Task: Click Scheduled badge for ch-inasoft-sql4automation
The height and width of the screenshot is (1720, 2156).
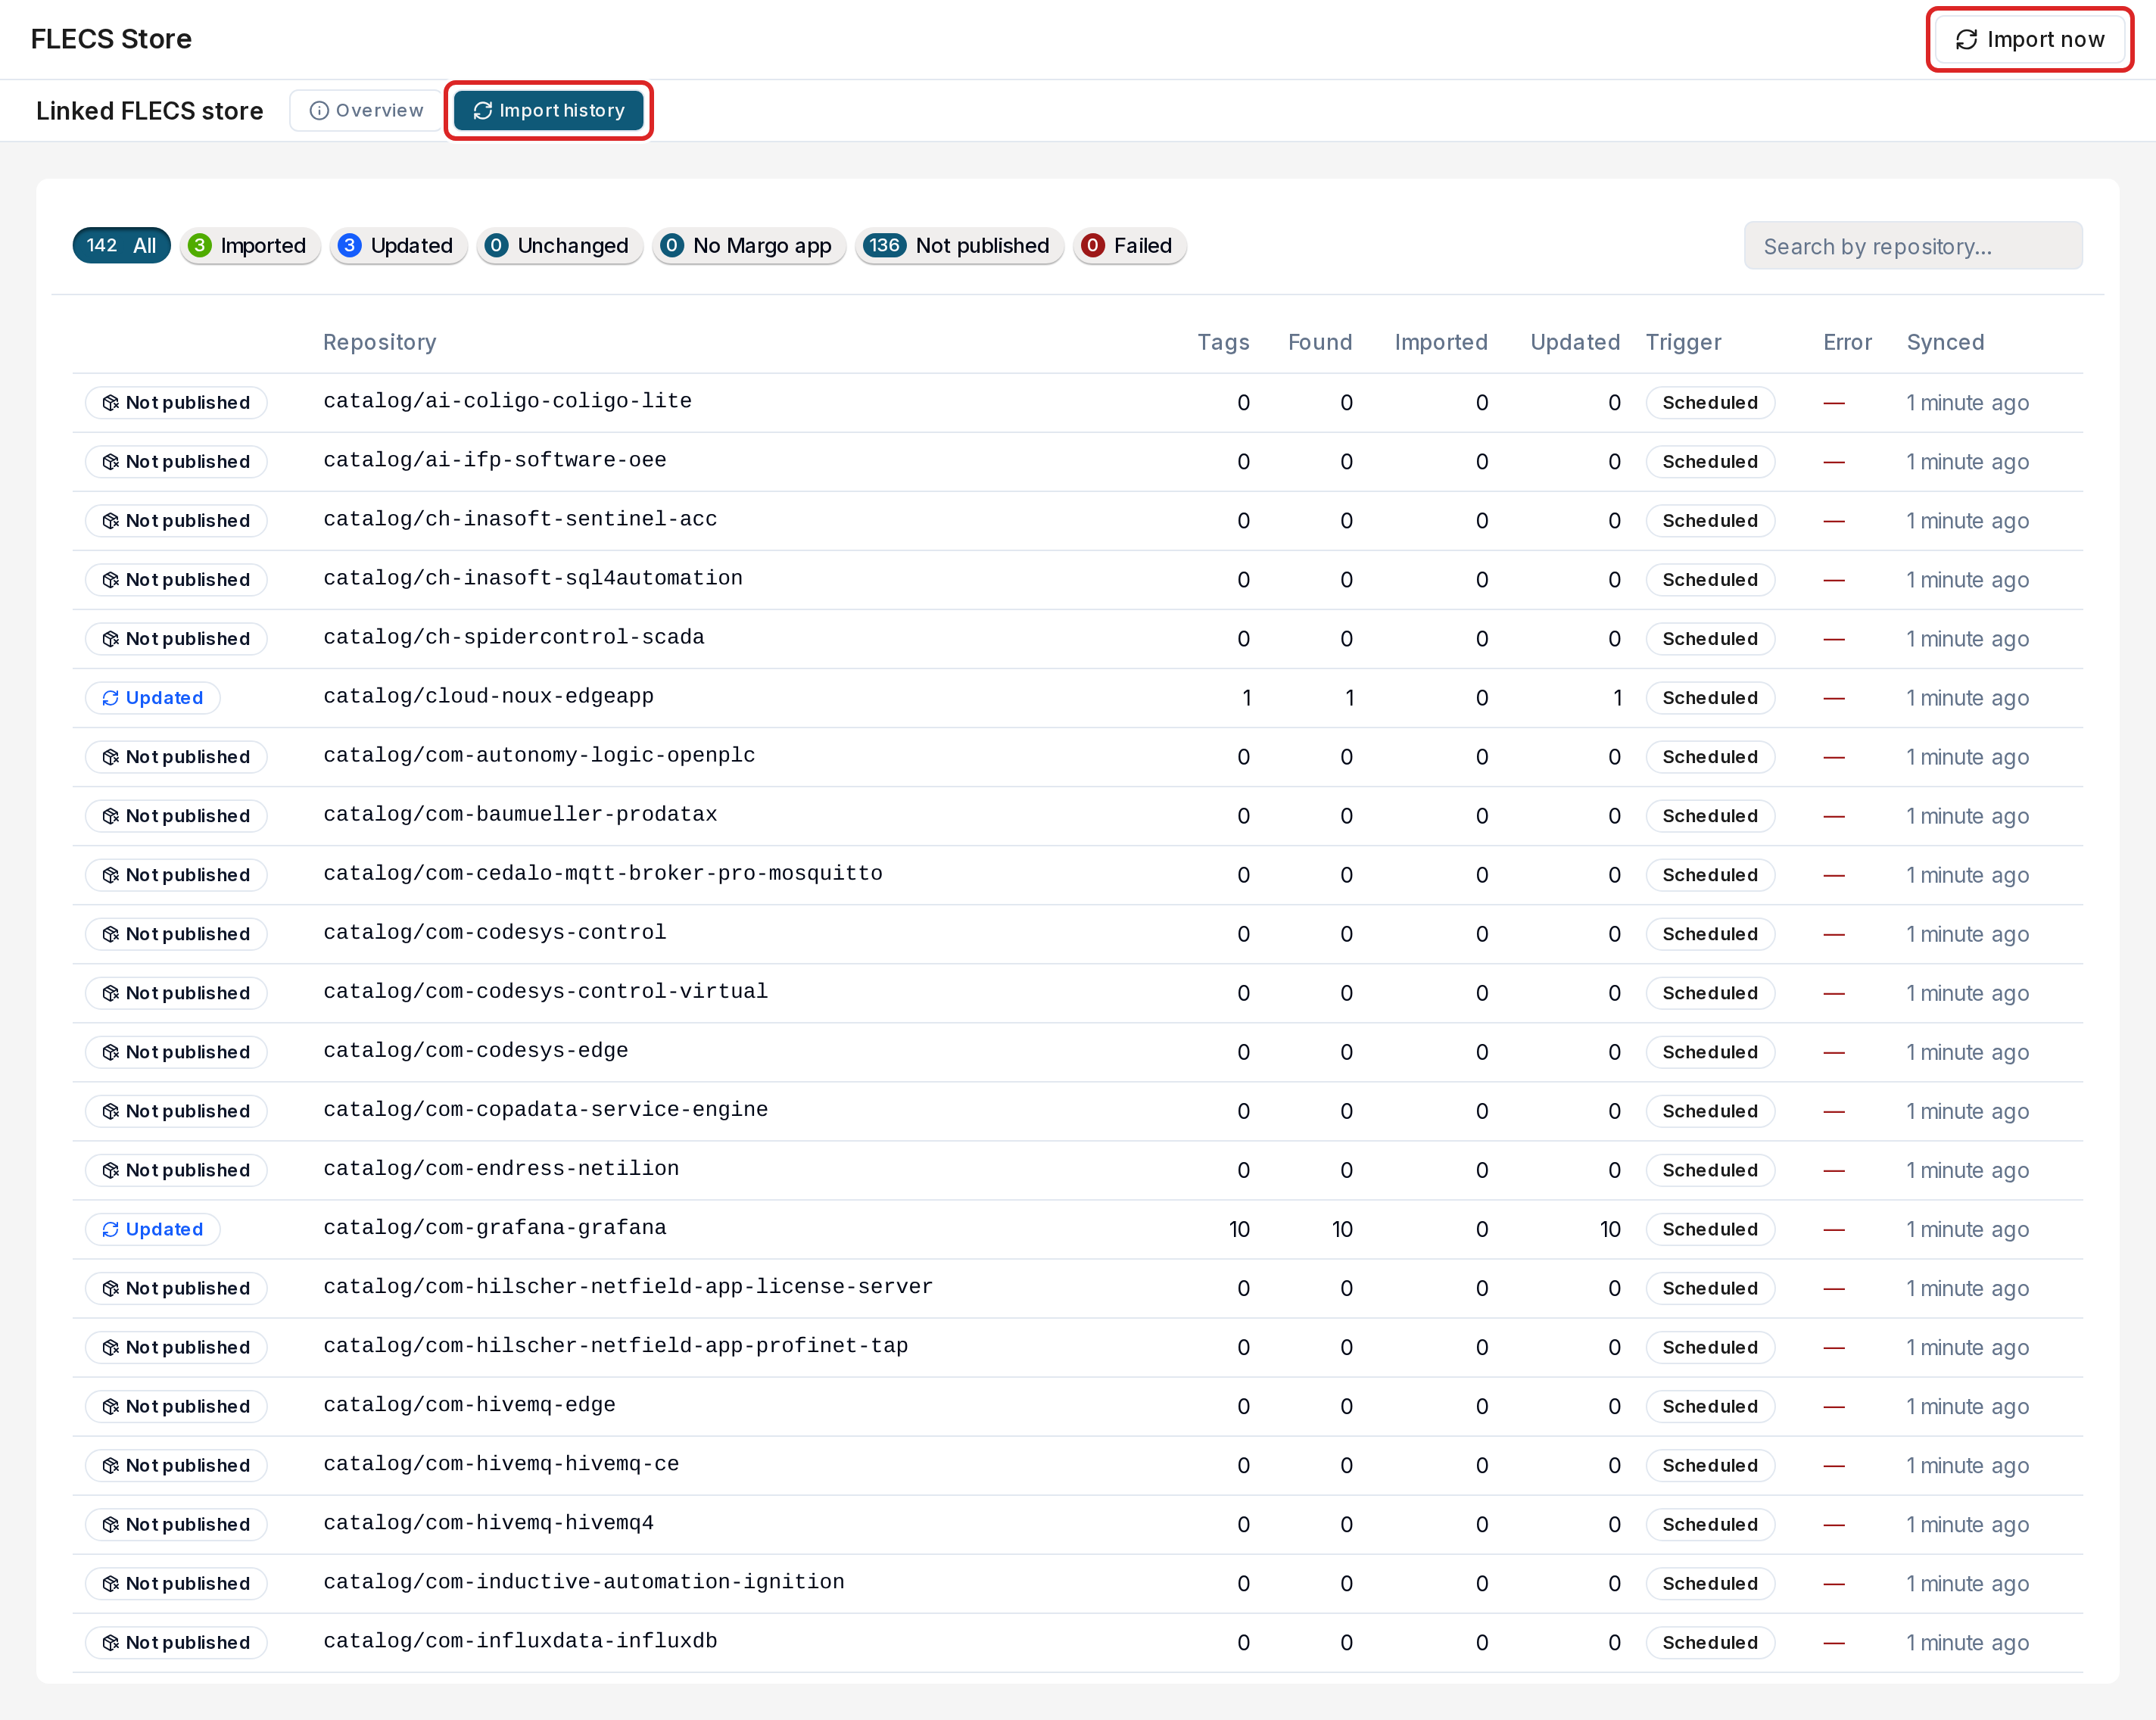Action: click(x=1710, y=580)
